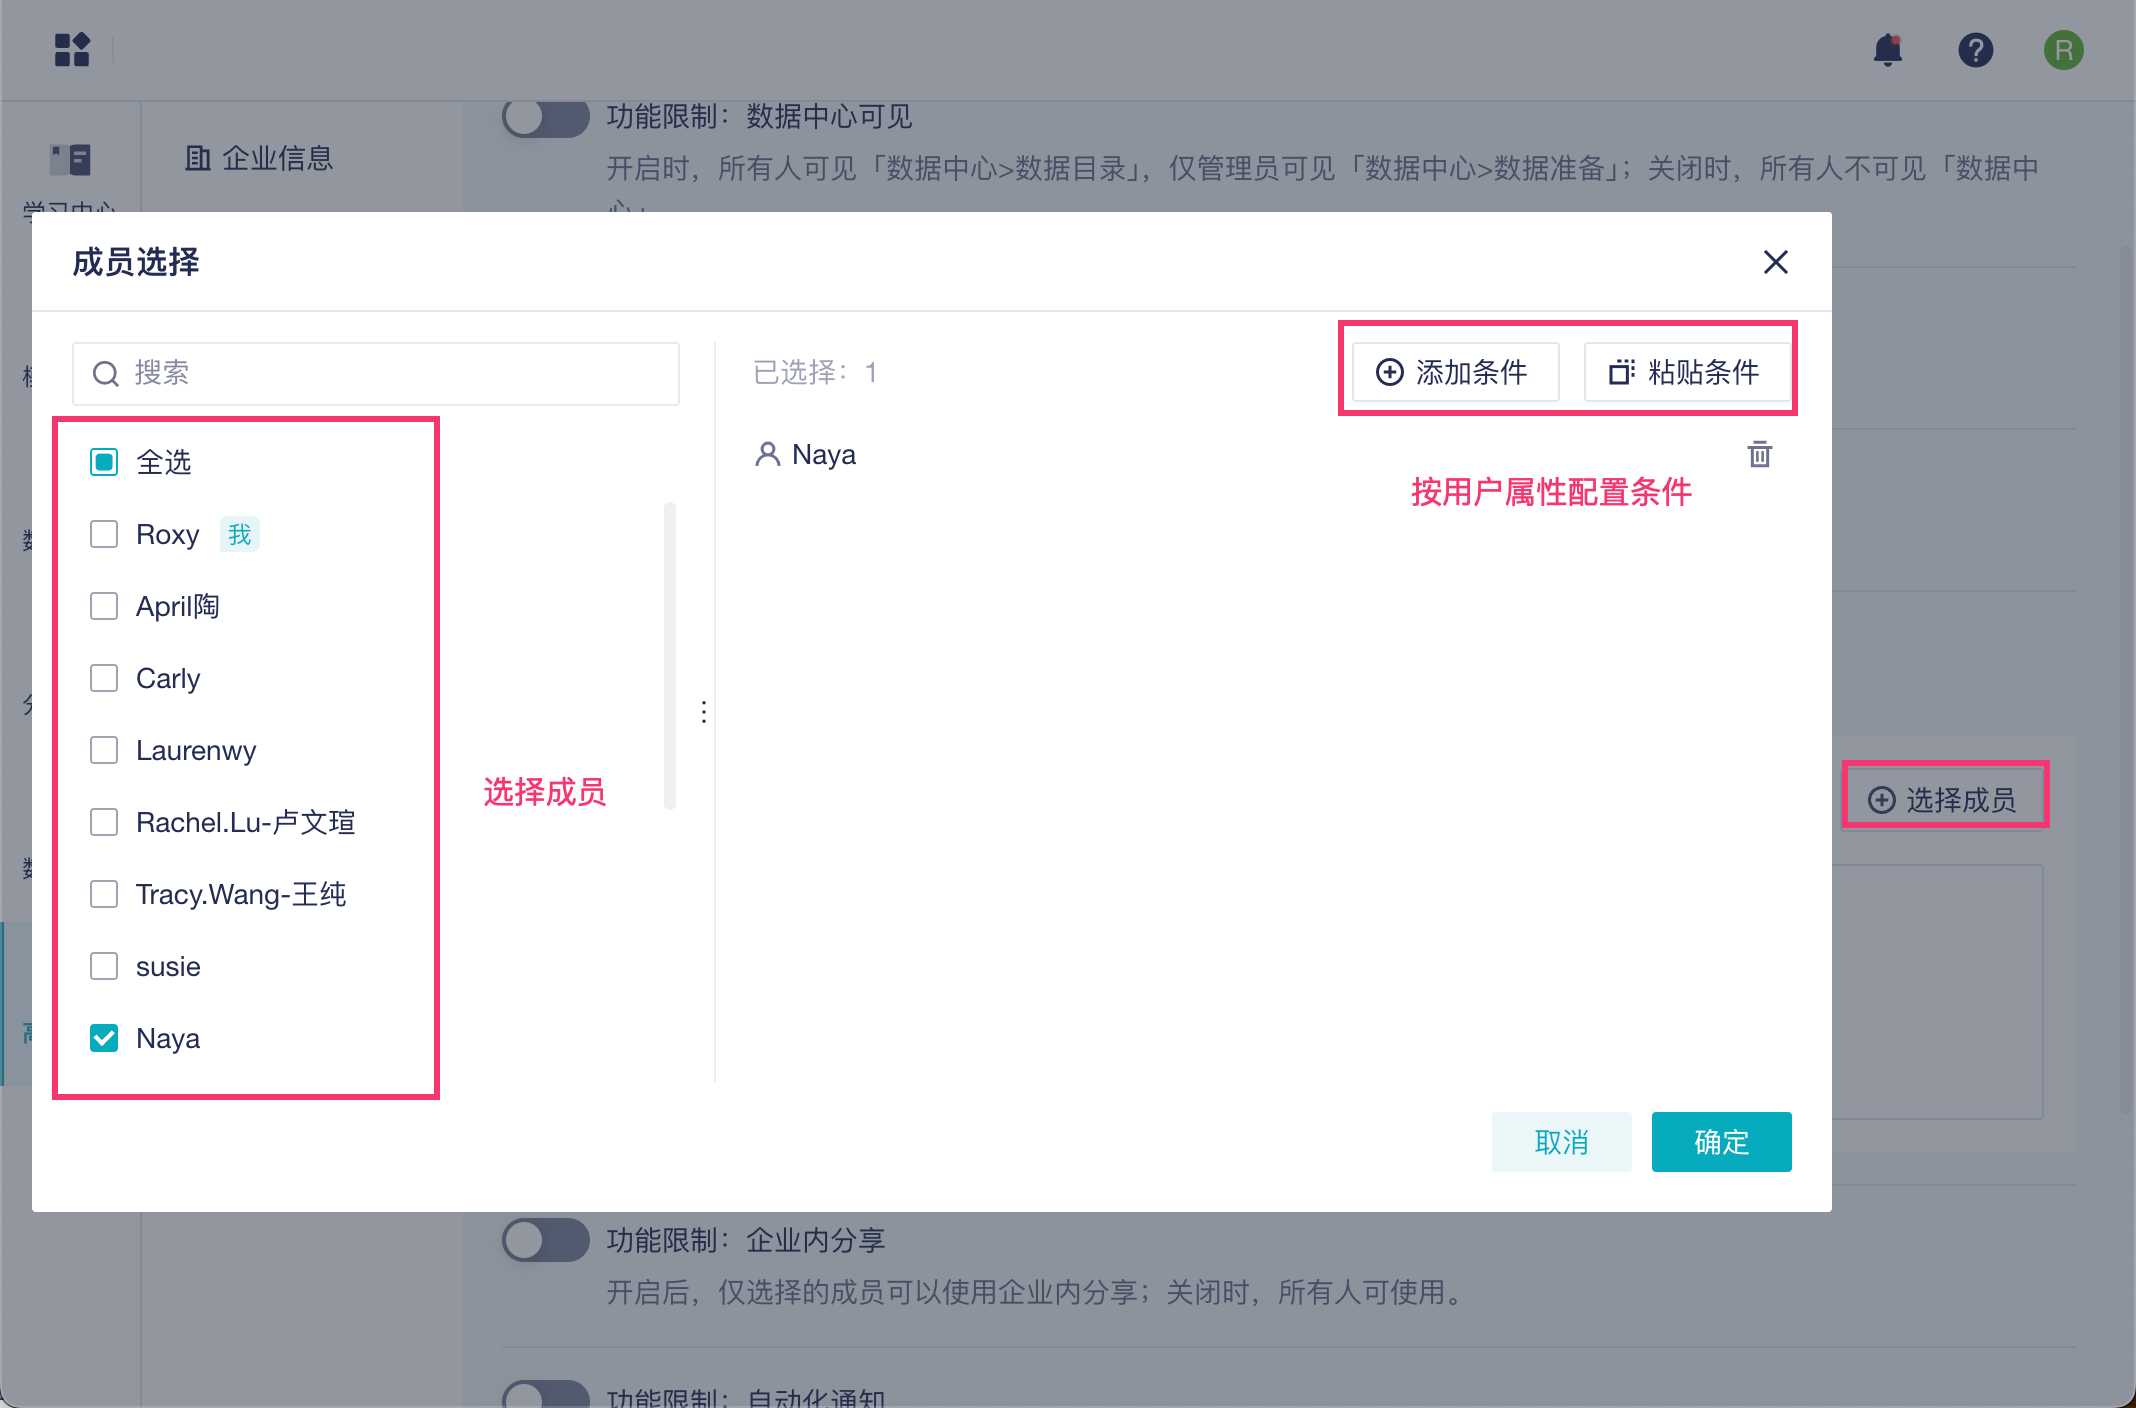Image resolution: width=2136 pixels, height=1408 pixels.
Task: Close the 成员选择 dialog with X
Action: click(x=1775, y=262)
